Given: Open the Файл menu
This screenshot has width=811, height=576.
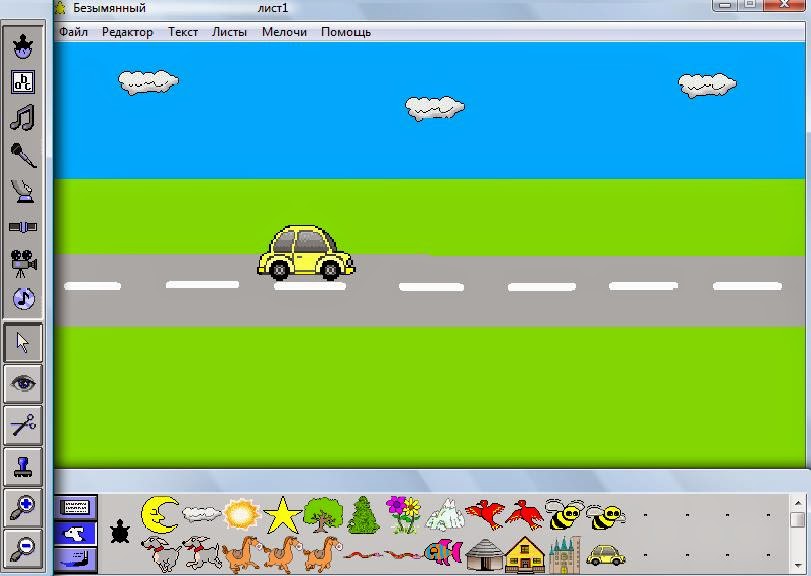Looking at the screenshot, I should 73,32.
